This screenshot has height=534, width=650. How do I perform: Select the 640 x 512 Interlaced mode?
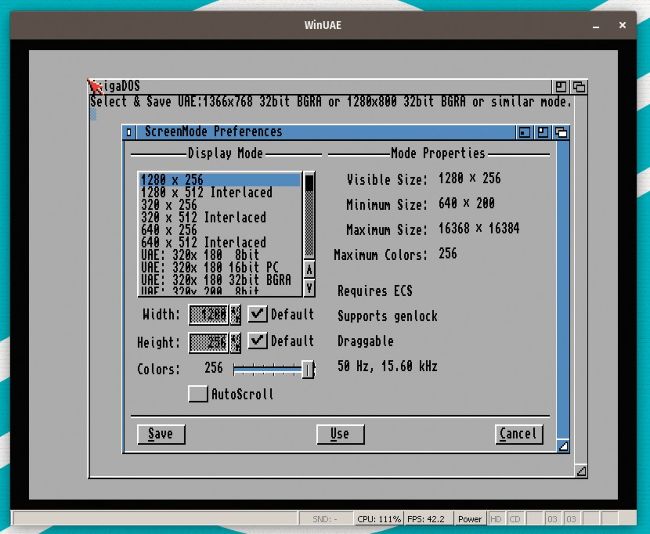204,242
